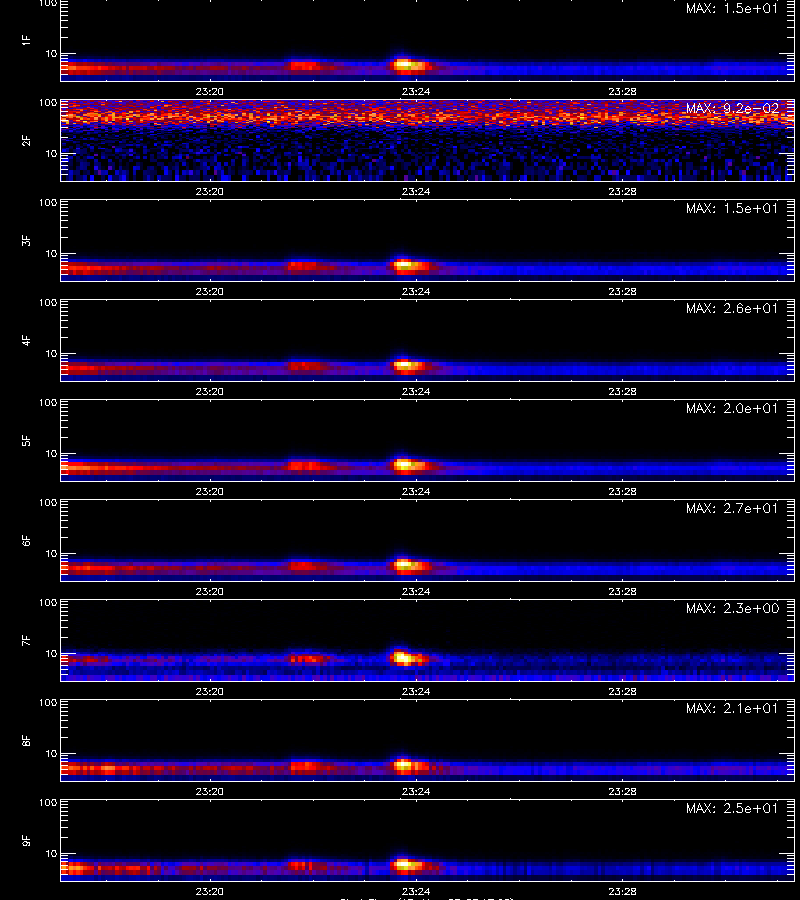
Task: Click the 10 y-axis label of 1F panel
Action: tap(52, 53)
